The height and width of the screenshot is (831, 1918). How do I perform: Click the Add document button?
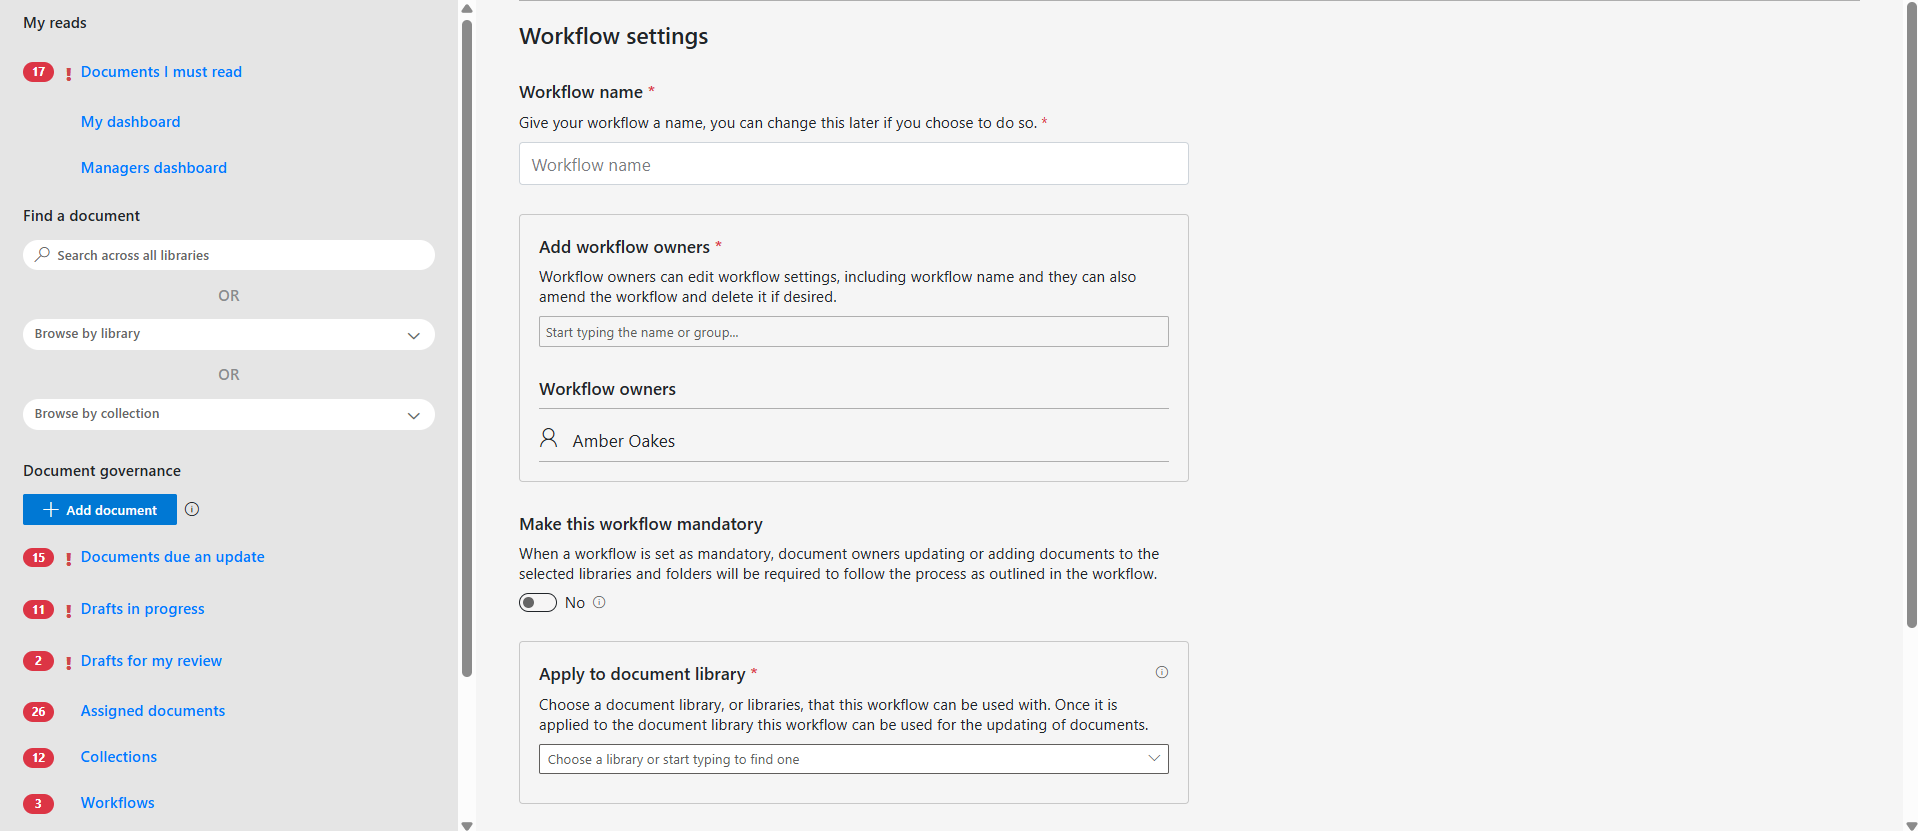tap(100, 510)
